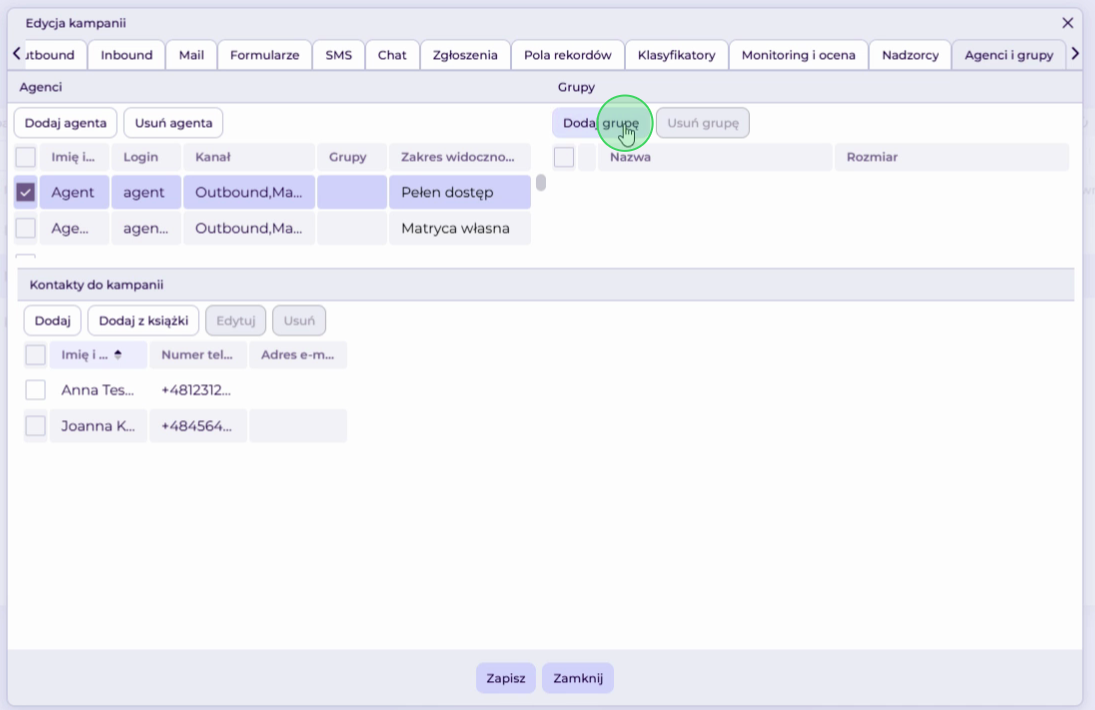The width and height of the screenshot is (1095, 710).
Task: Click the Kanał column header
Action: 249,157
